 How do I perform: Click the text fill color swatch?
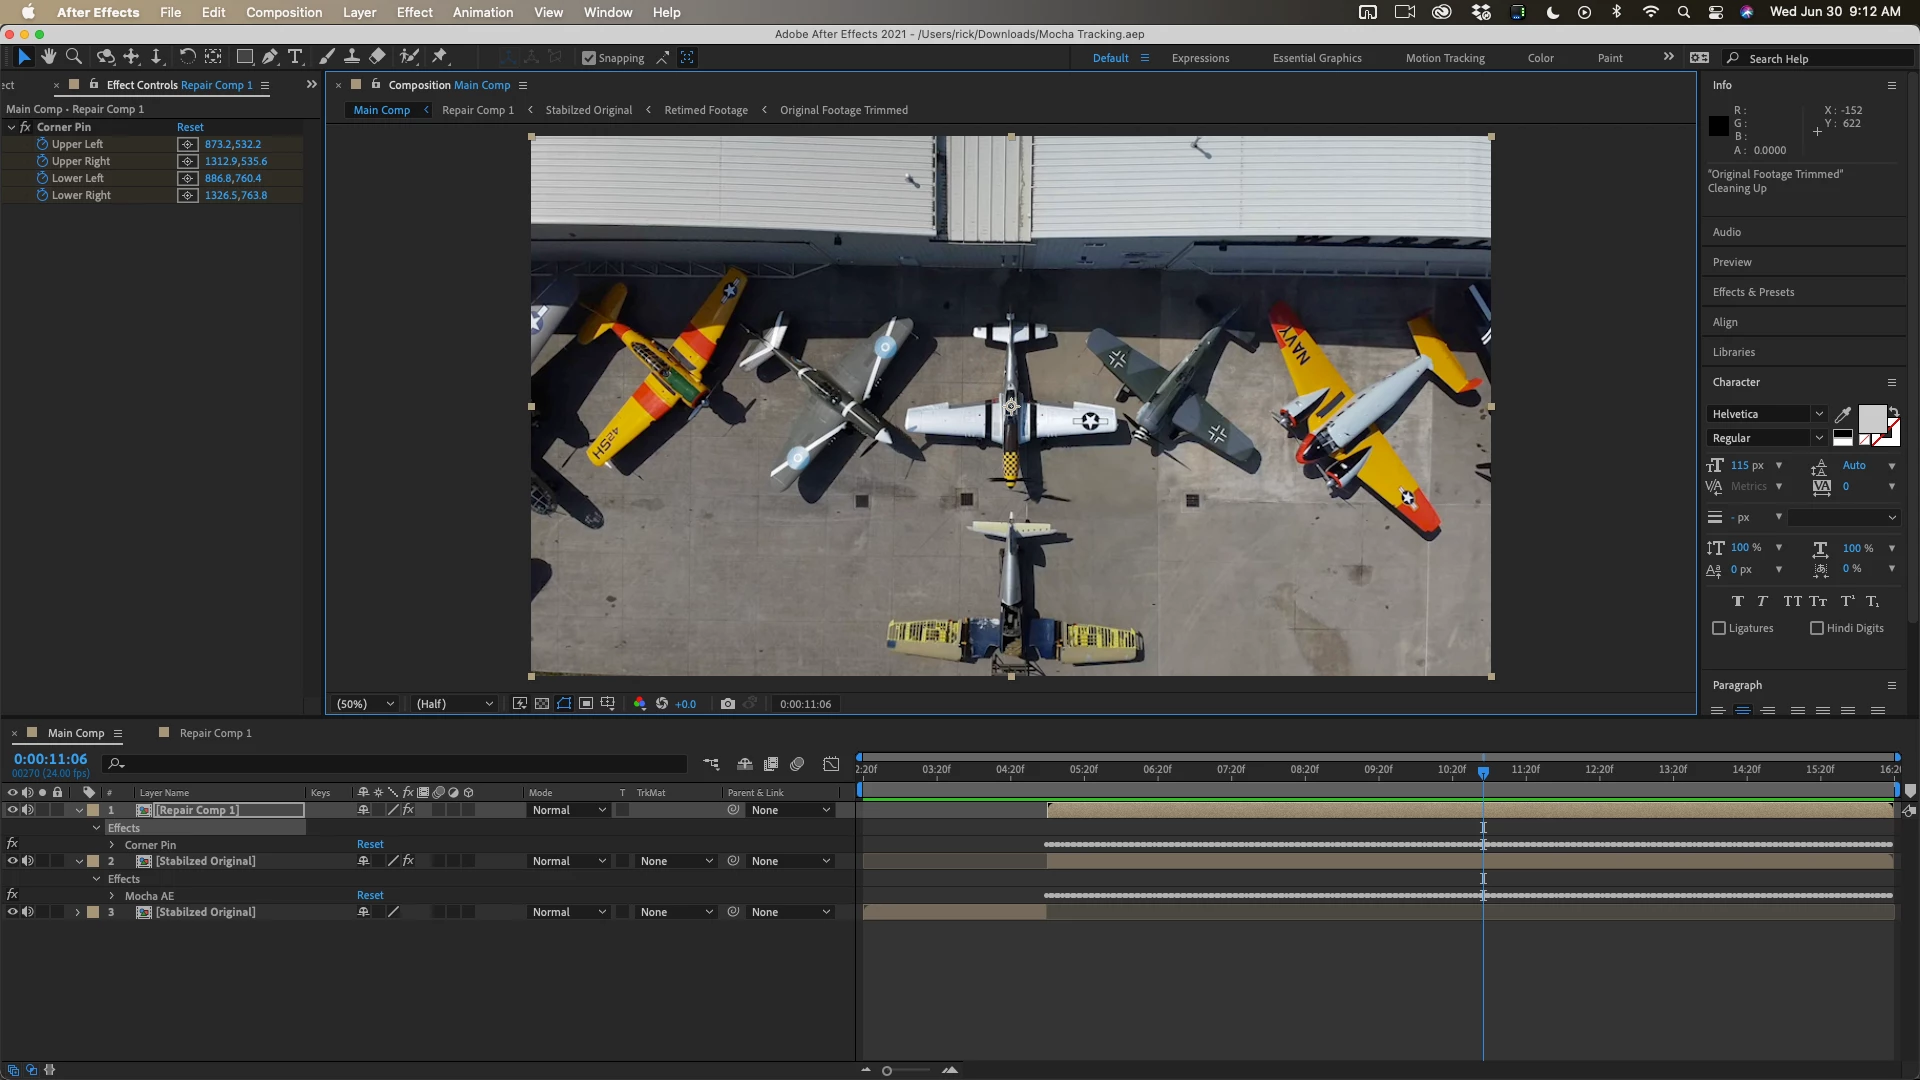1872,418
